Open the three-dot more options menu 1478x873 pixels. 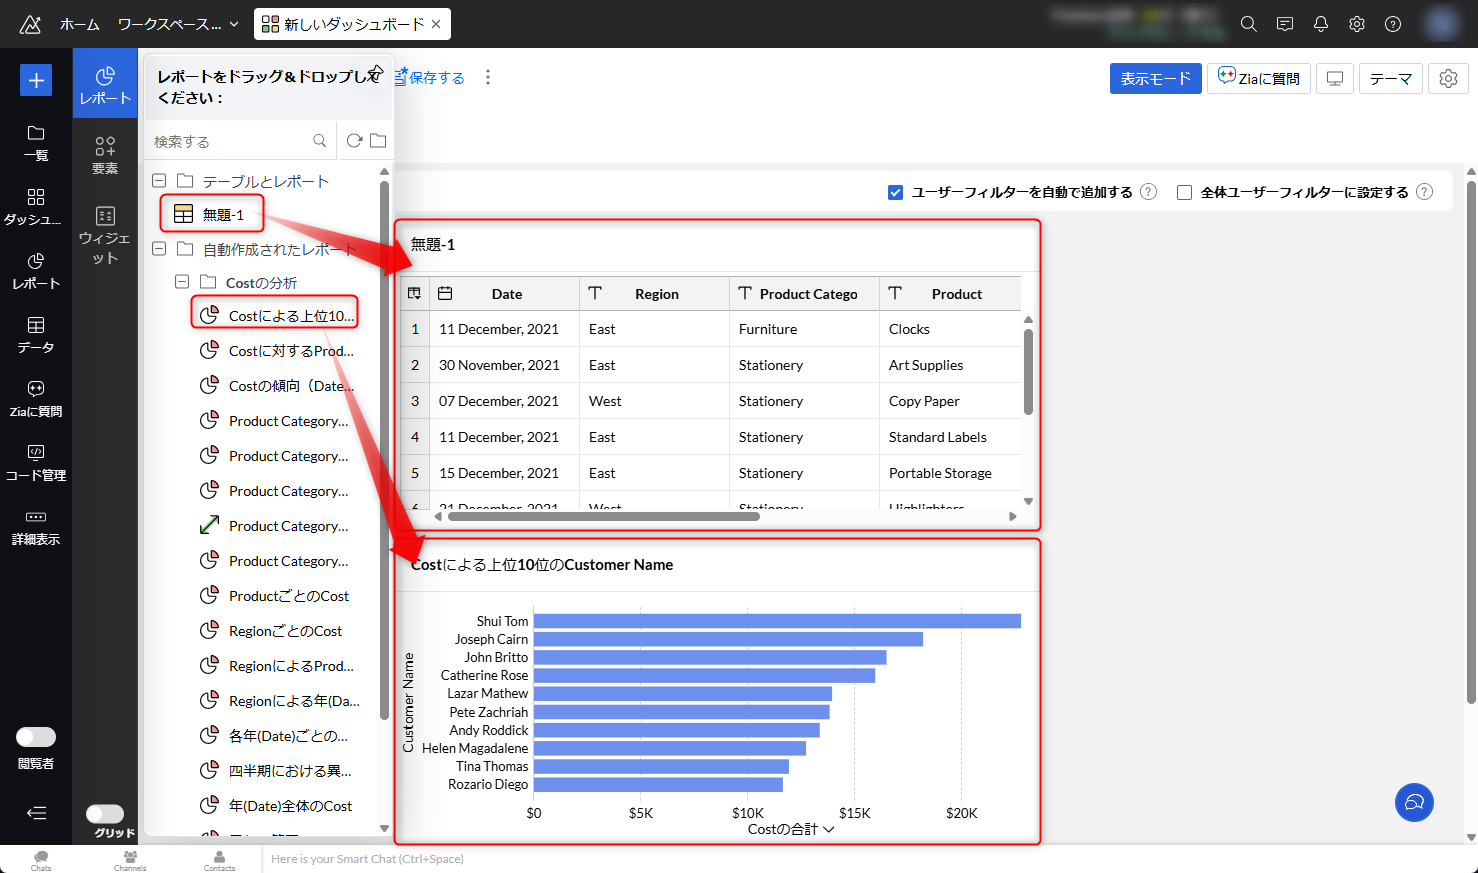pos(488,77)
